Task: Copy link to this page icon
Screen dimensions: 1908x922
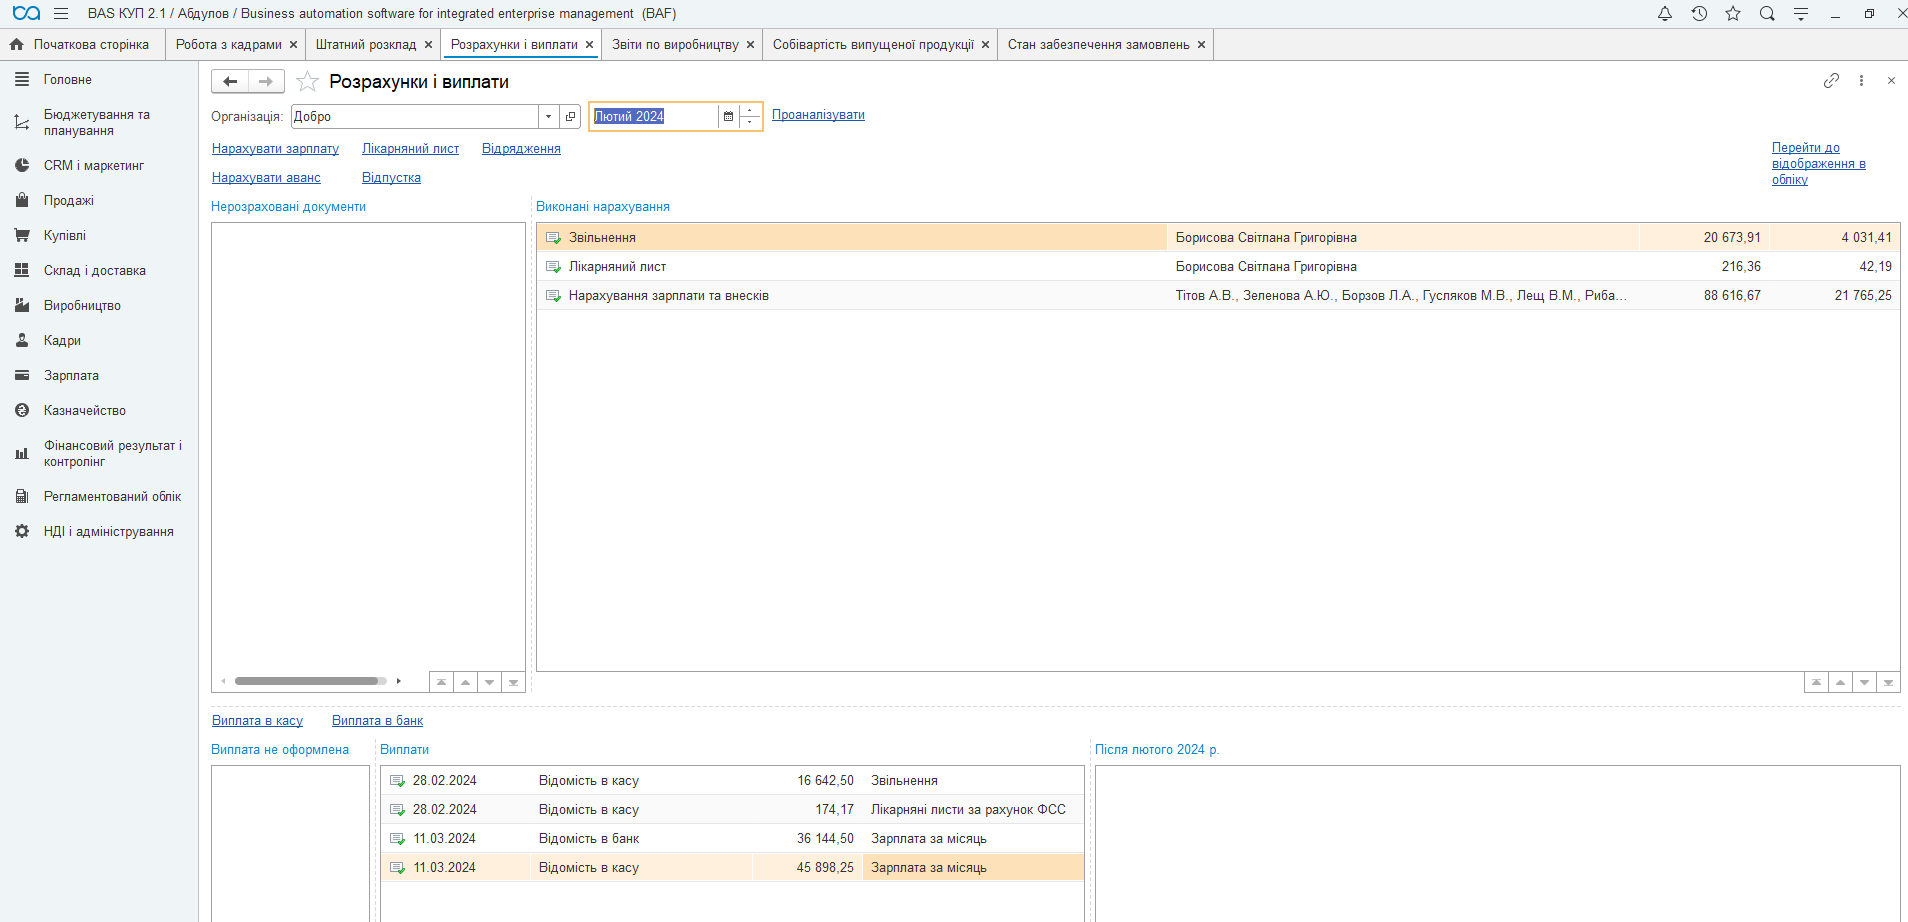Action: (x=1831, y=81)
